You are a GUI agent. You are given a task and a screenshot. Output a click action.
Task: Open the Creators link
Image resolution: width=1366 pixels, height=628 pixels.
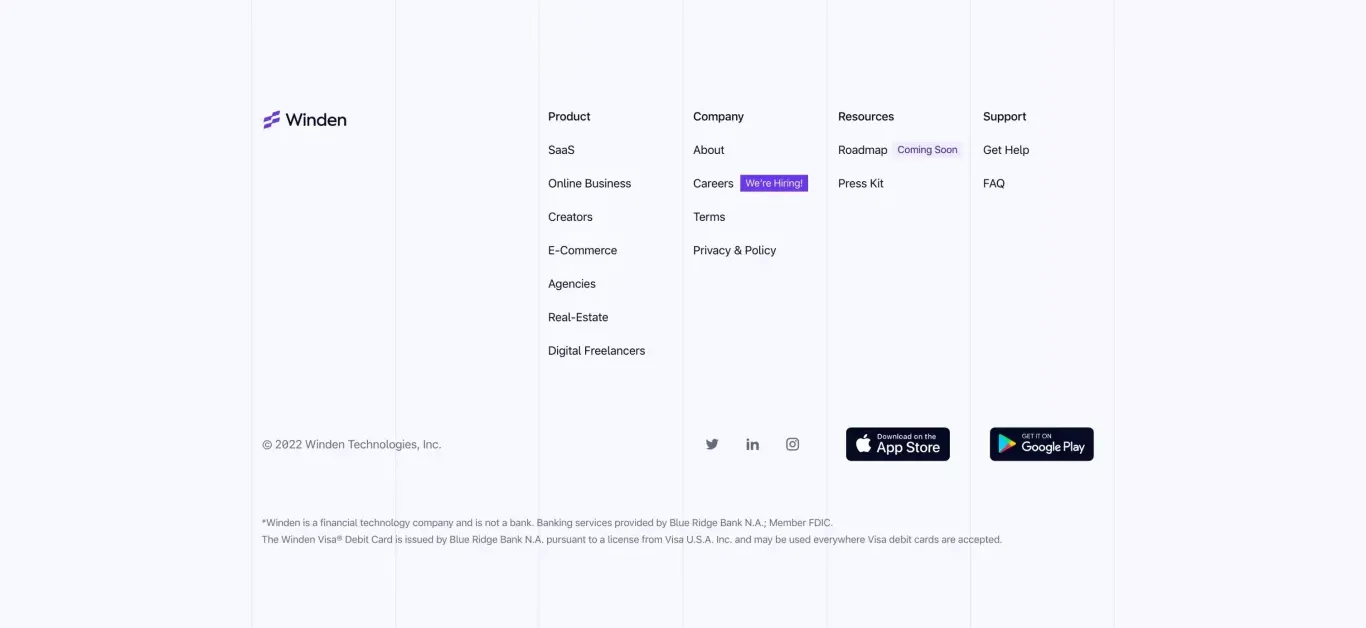[x=570, y=217]
